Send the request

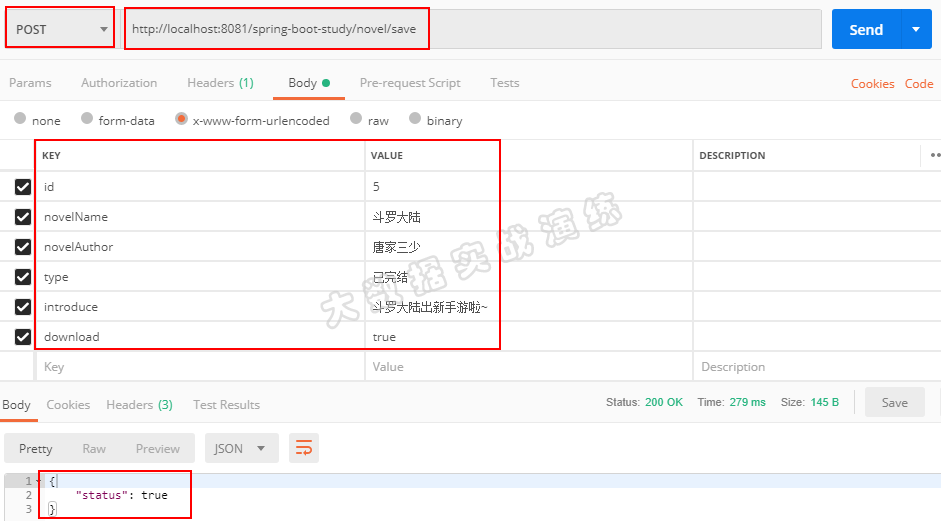pyautogui.click(x=866, y=29)
